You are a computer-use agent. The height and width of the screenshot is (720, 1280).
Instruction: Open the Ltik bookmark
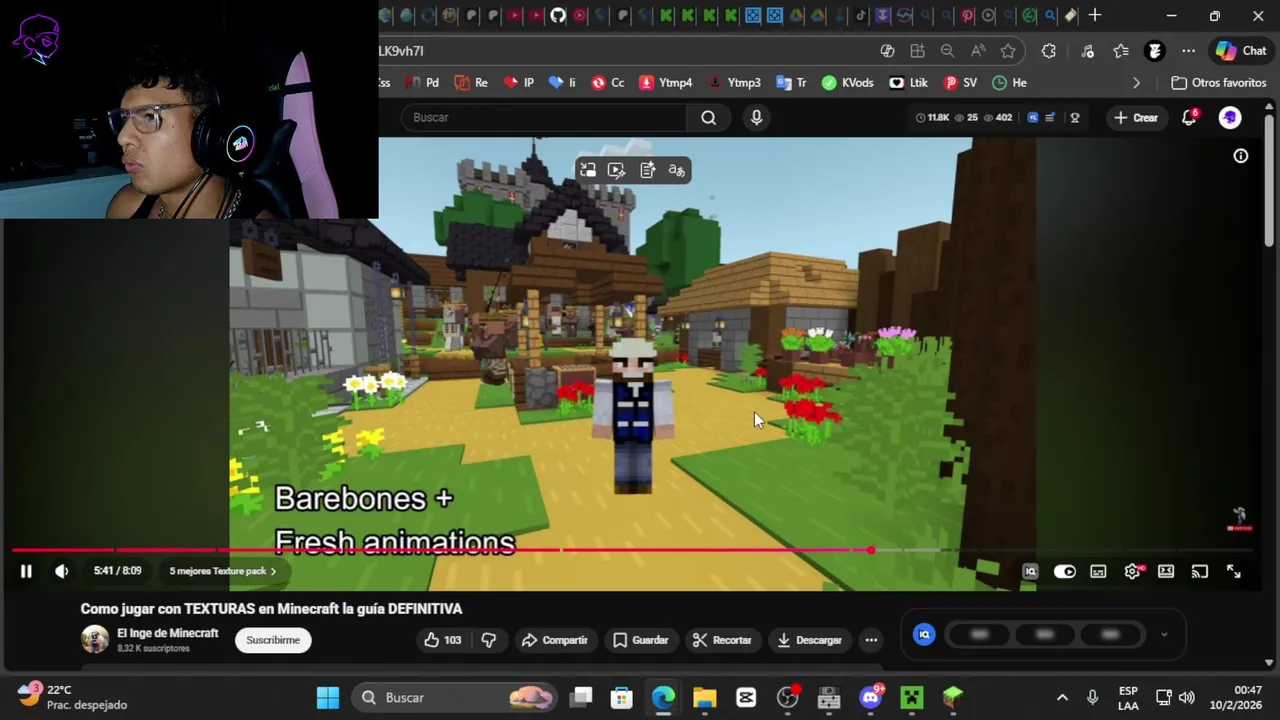pyautogui.click(x=909, y=83)
